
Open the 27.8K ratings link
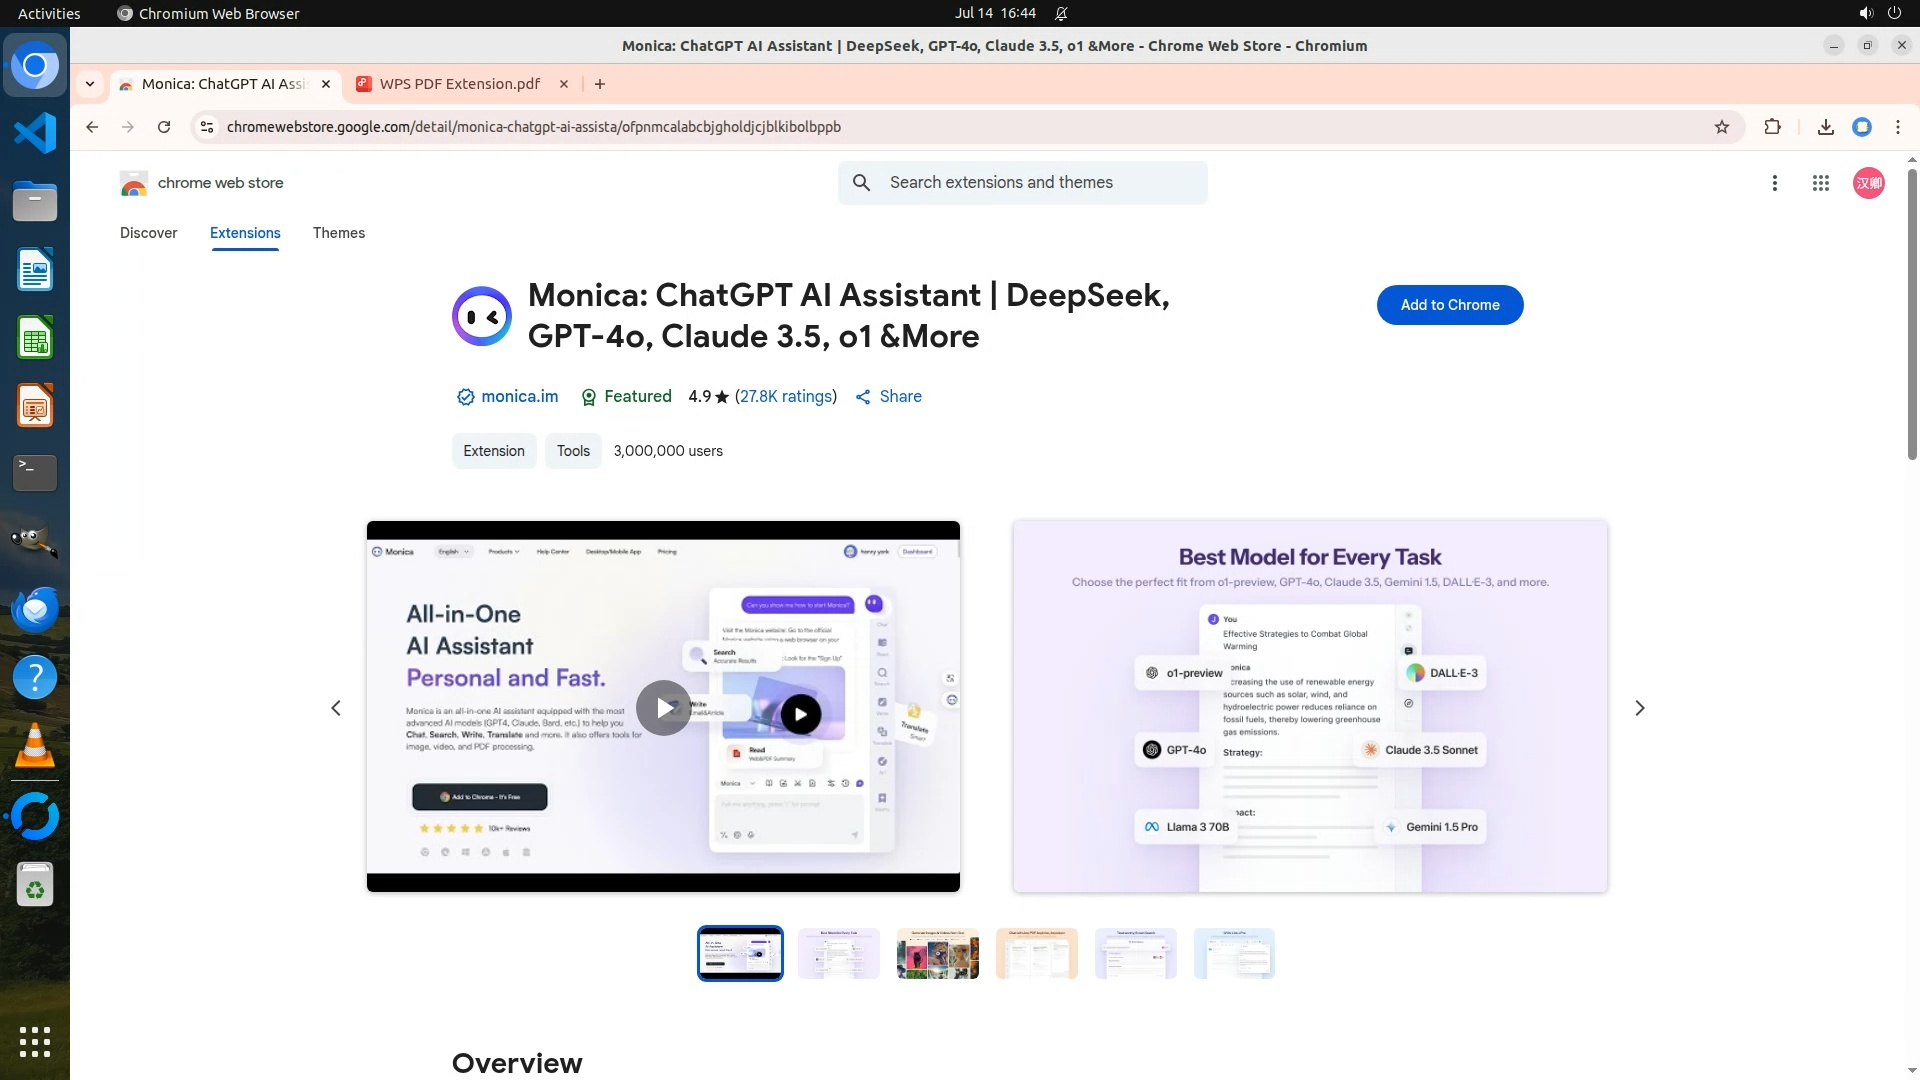786,397
